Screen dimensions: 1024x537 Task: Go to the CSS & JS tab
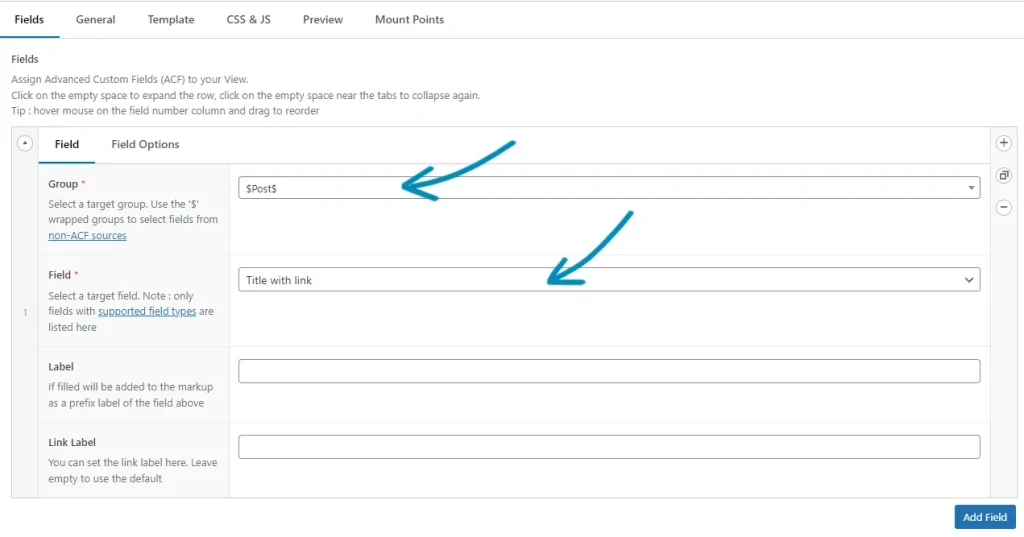pyautogui.click(x=248, y=19)
